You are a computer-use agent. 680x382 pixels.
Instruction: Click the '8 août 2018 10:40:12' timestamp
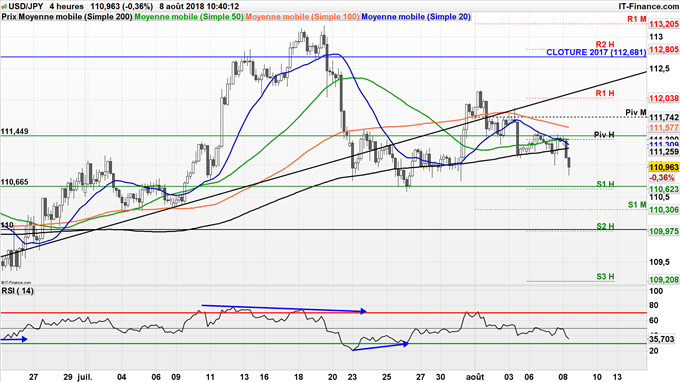[199, 7]
